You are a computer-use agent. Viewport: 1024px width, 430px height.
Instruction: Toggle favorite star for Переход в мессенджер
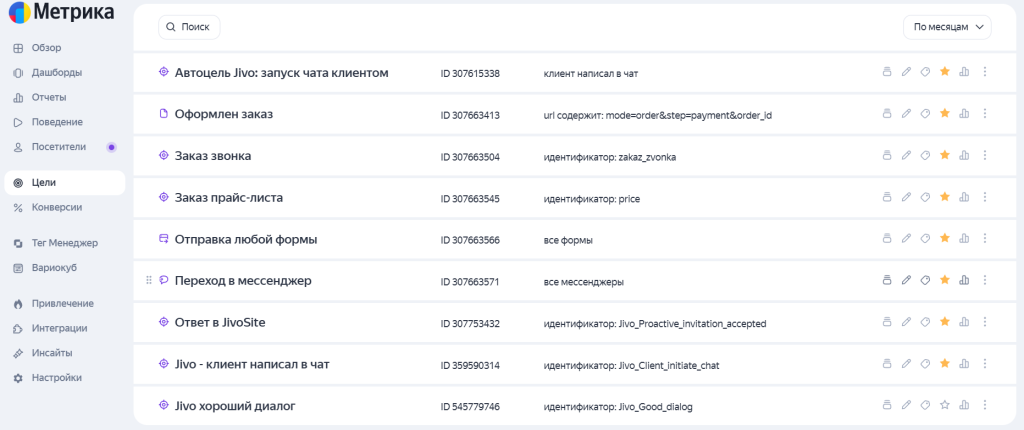point(944,280)
